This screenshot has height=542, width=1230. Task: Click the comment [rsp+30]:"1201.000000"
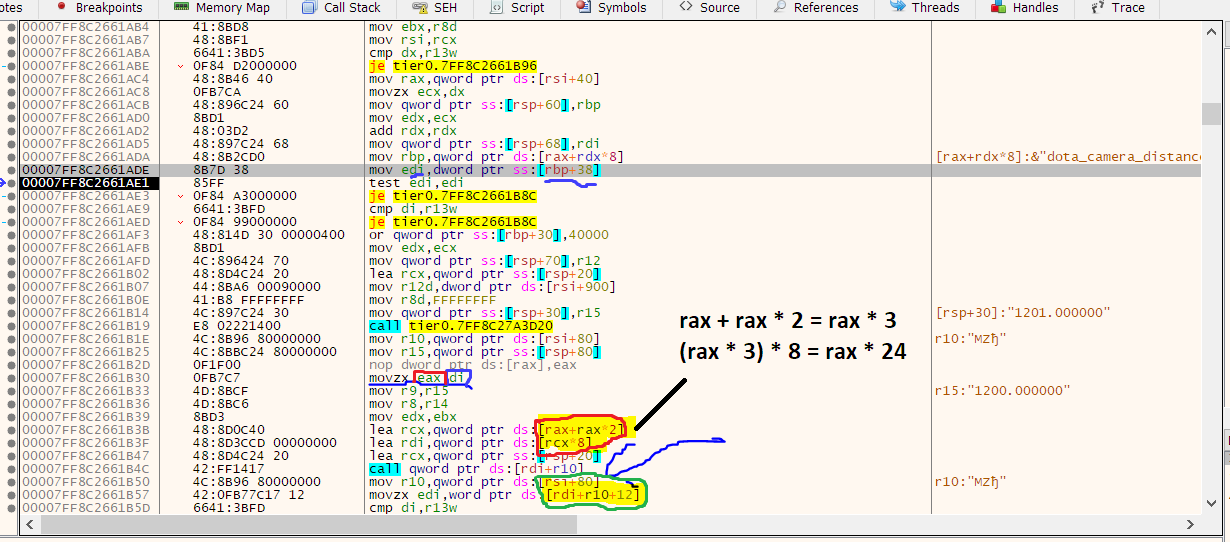[1023, 313]
